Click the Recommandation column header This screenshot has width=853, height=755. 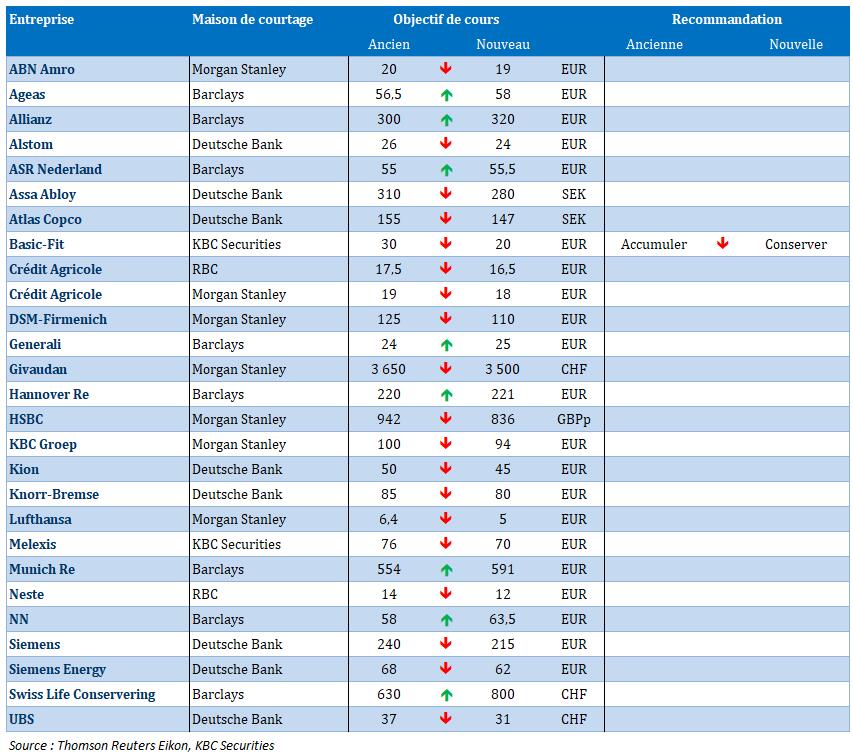(x=727, y=20)
